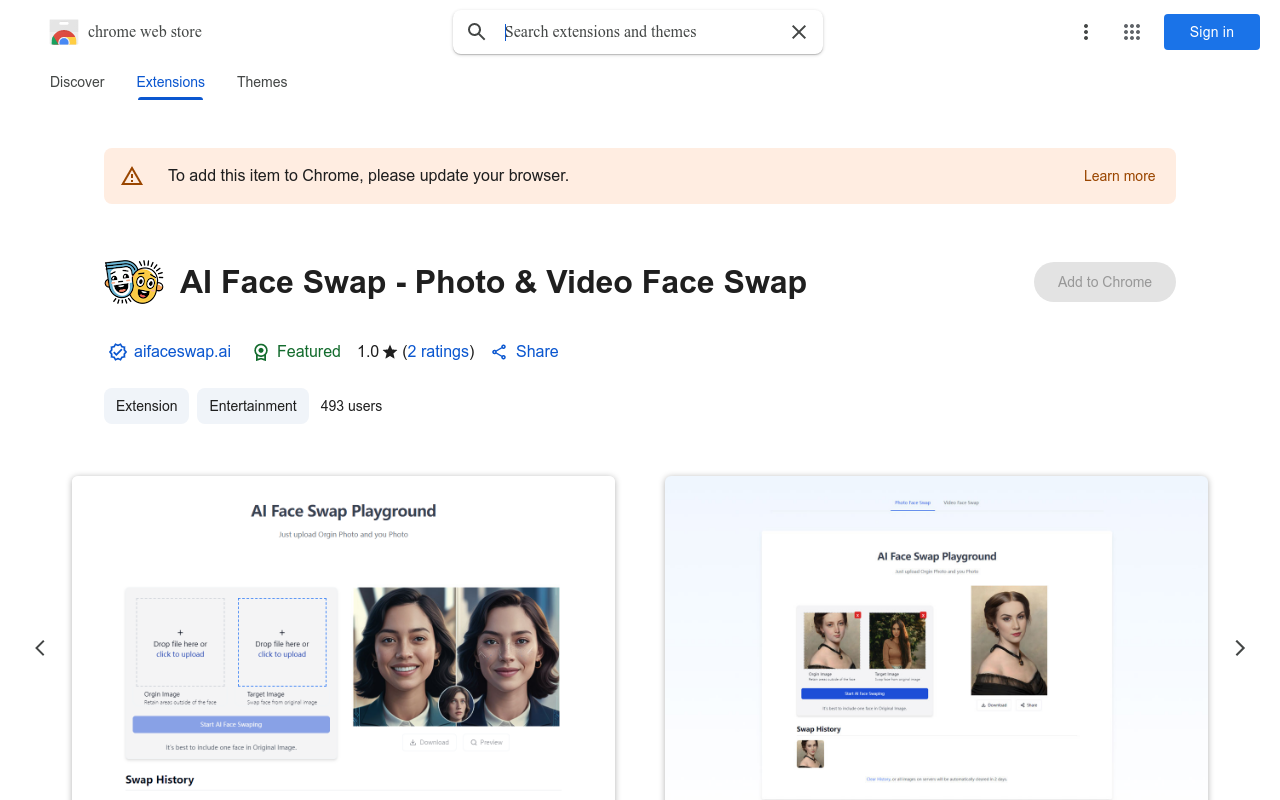Click the chrome web store title text
The image size is (1280, 800).
pos(145,32)
